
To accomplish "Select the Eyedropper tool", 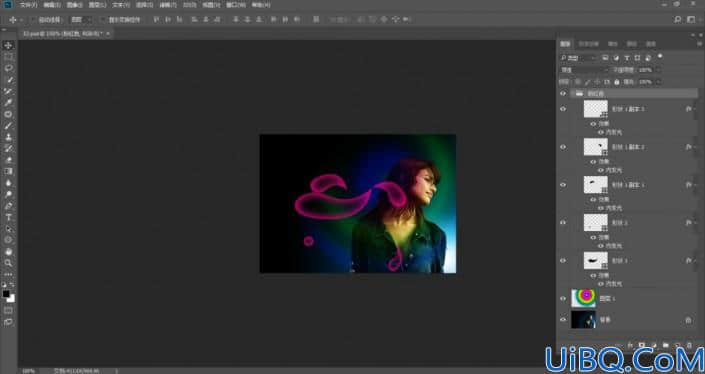I will point(8,103).
